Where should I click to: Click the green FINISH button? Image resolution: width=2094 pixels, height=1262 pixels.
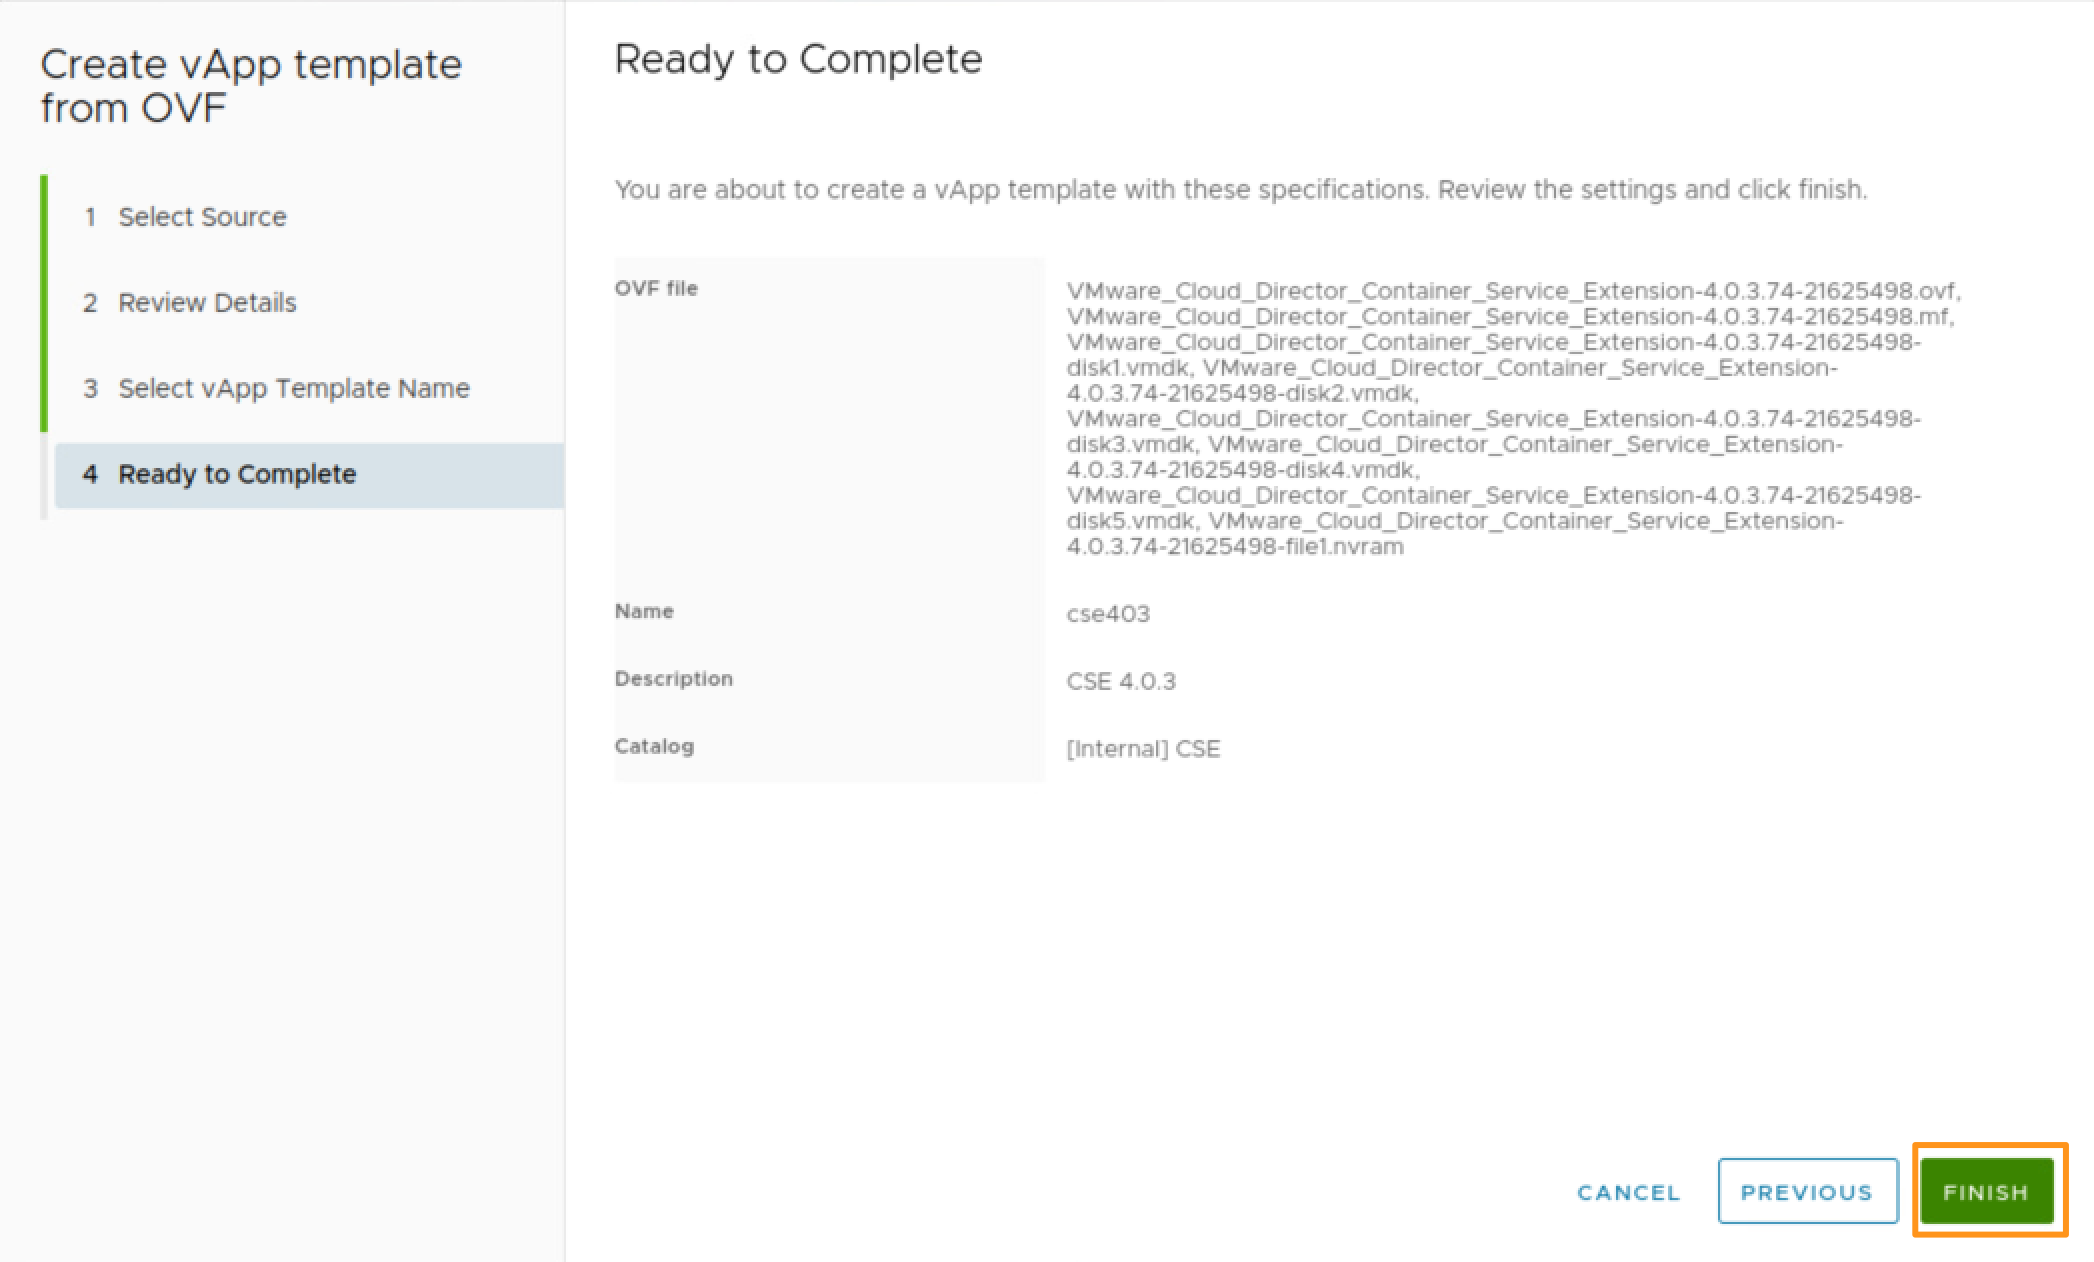point(1986,1191)
